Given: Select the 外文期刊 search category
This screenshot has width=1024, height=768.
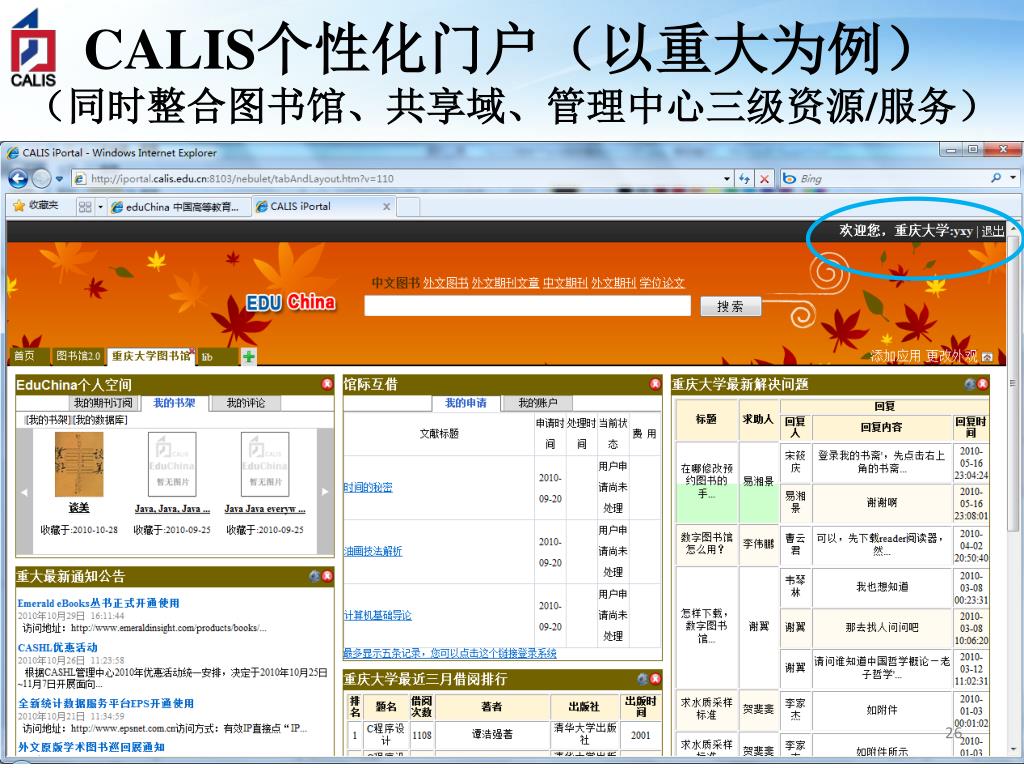Looking at the screenshot, I should [x=613, y=283].
